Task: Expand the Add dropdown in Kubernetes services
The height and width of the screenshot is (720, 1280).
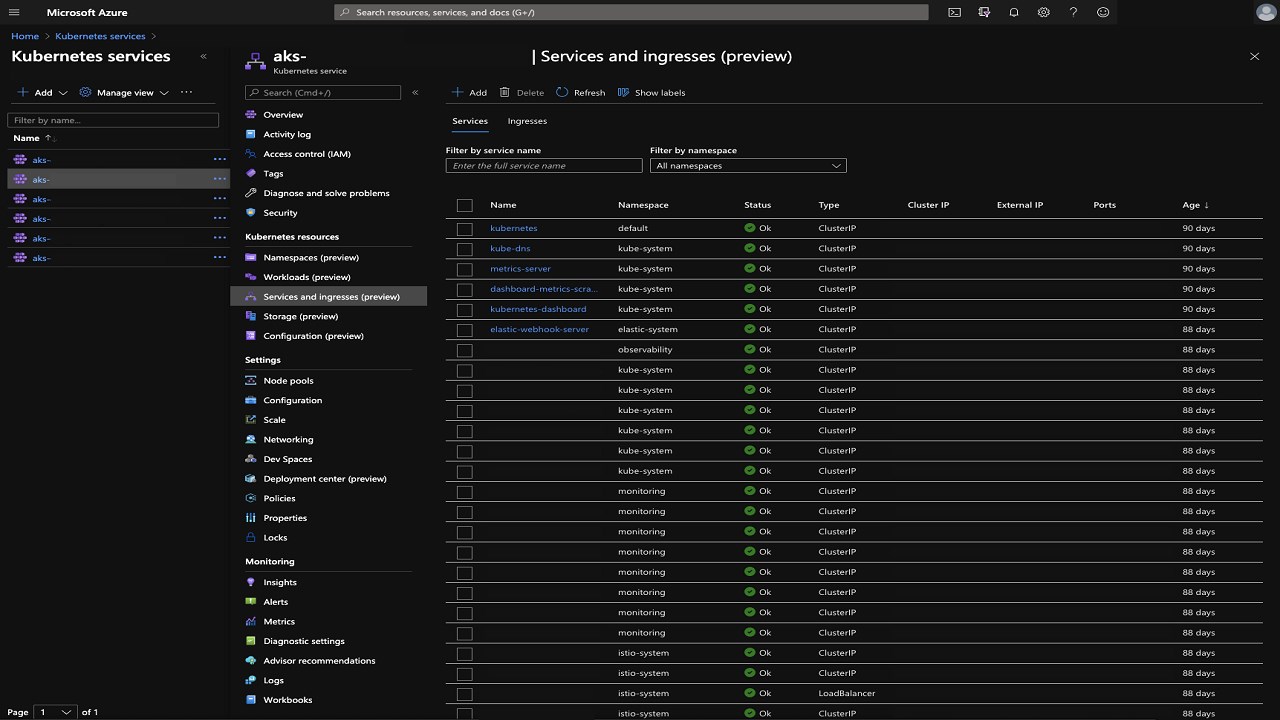Action: (x=63, y=93)
